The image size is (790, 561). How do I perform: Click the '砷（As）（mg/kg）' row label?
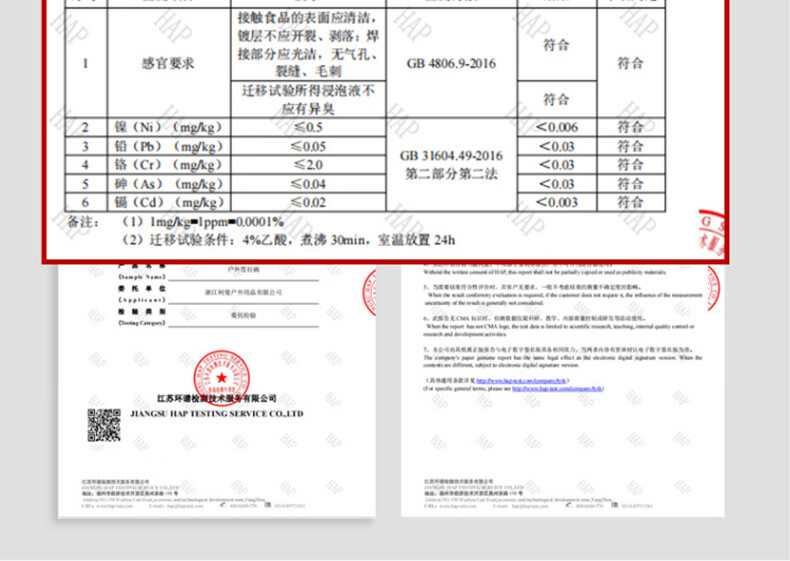coord(168,184)
